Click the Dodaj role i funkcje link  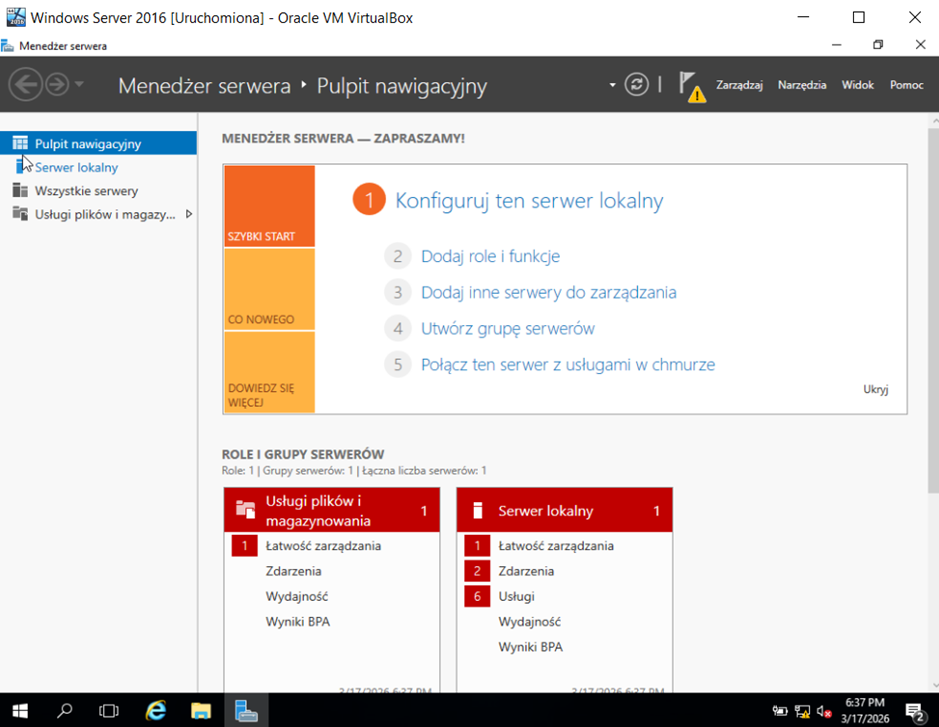coord(490,257)
